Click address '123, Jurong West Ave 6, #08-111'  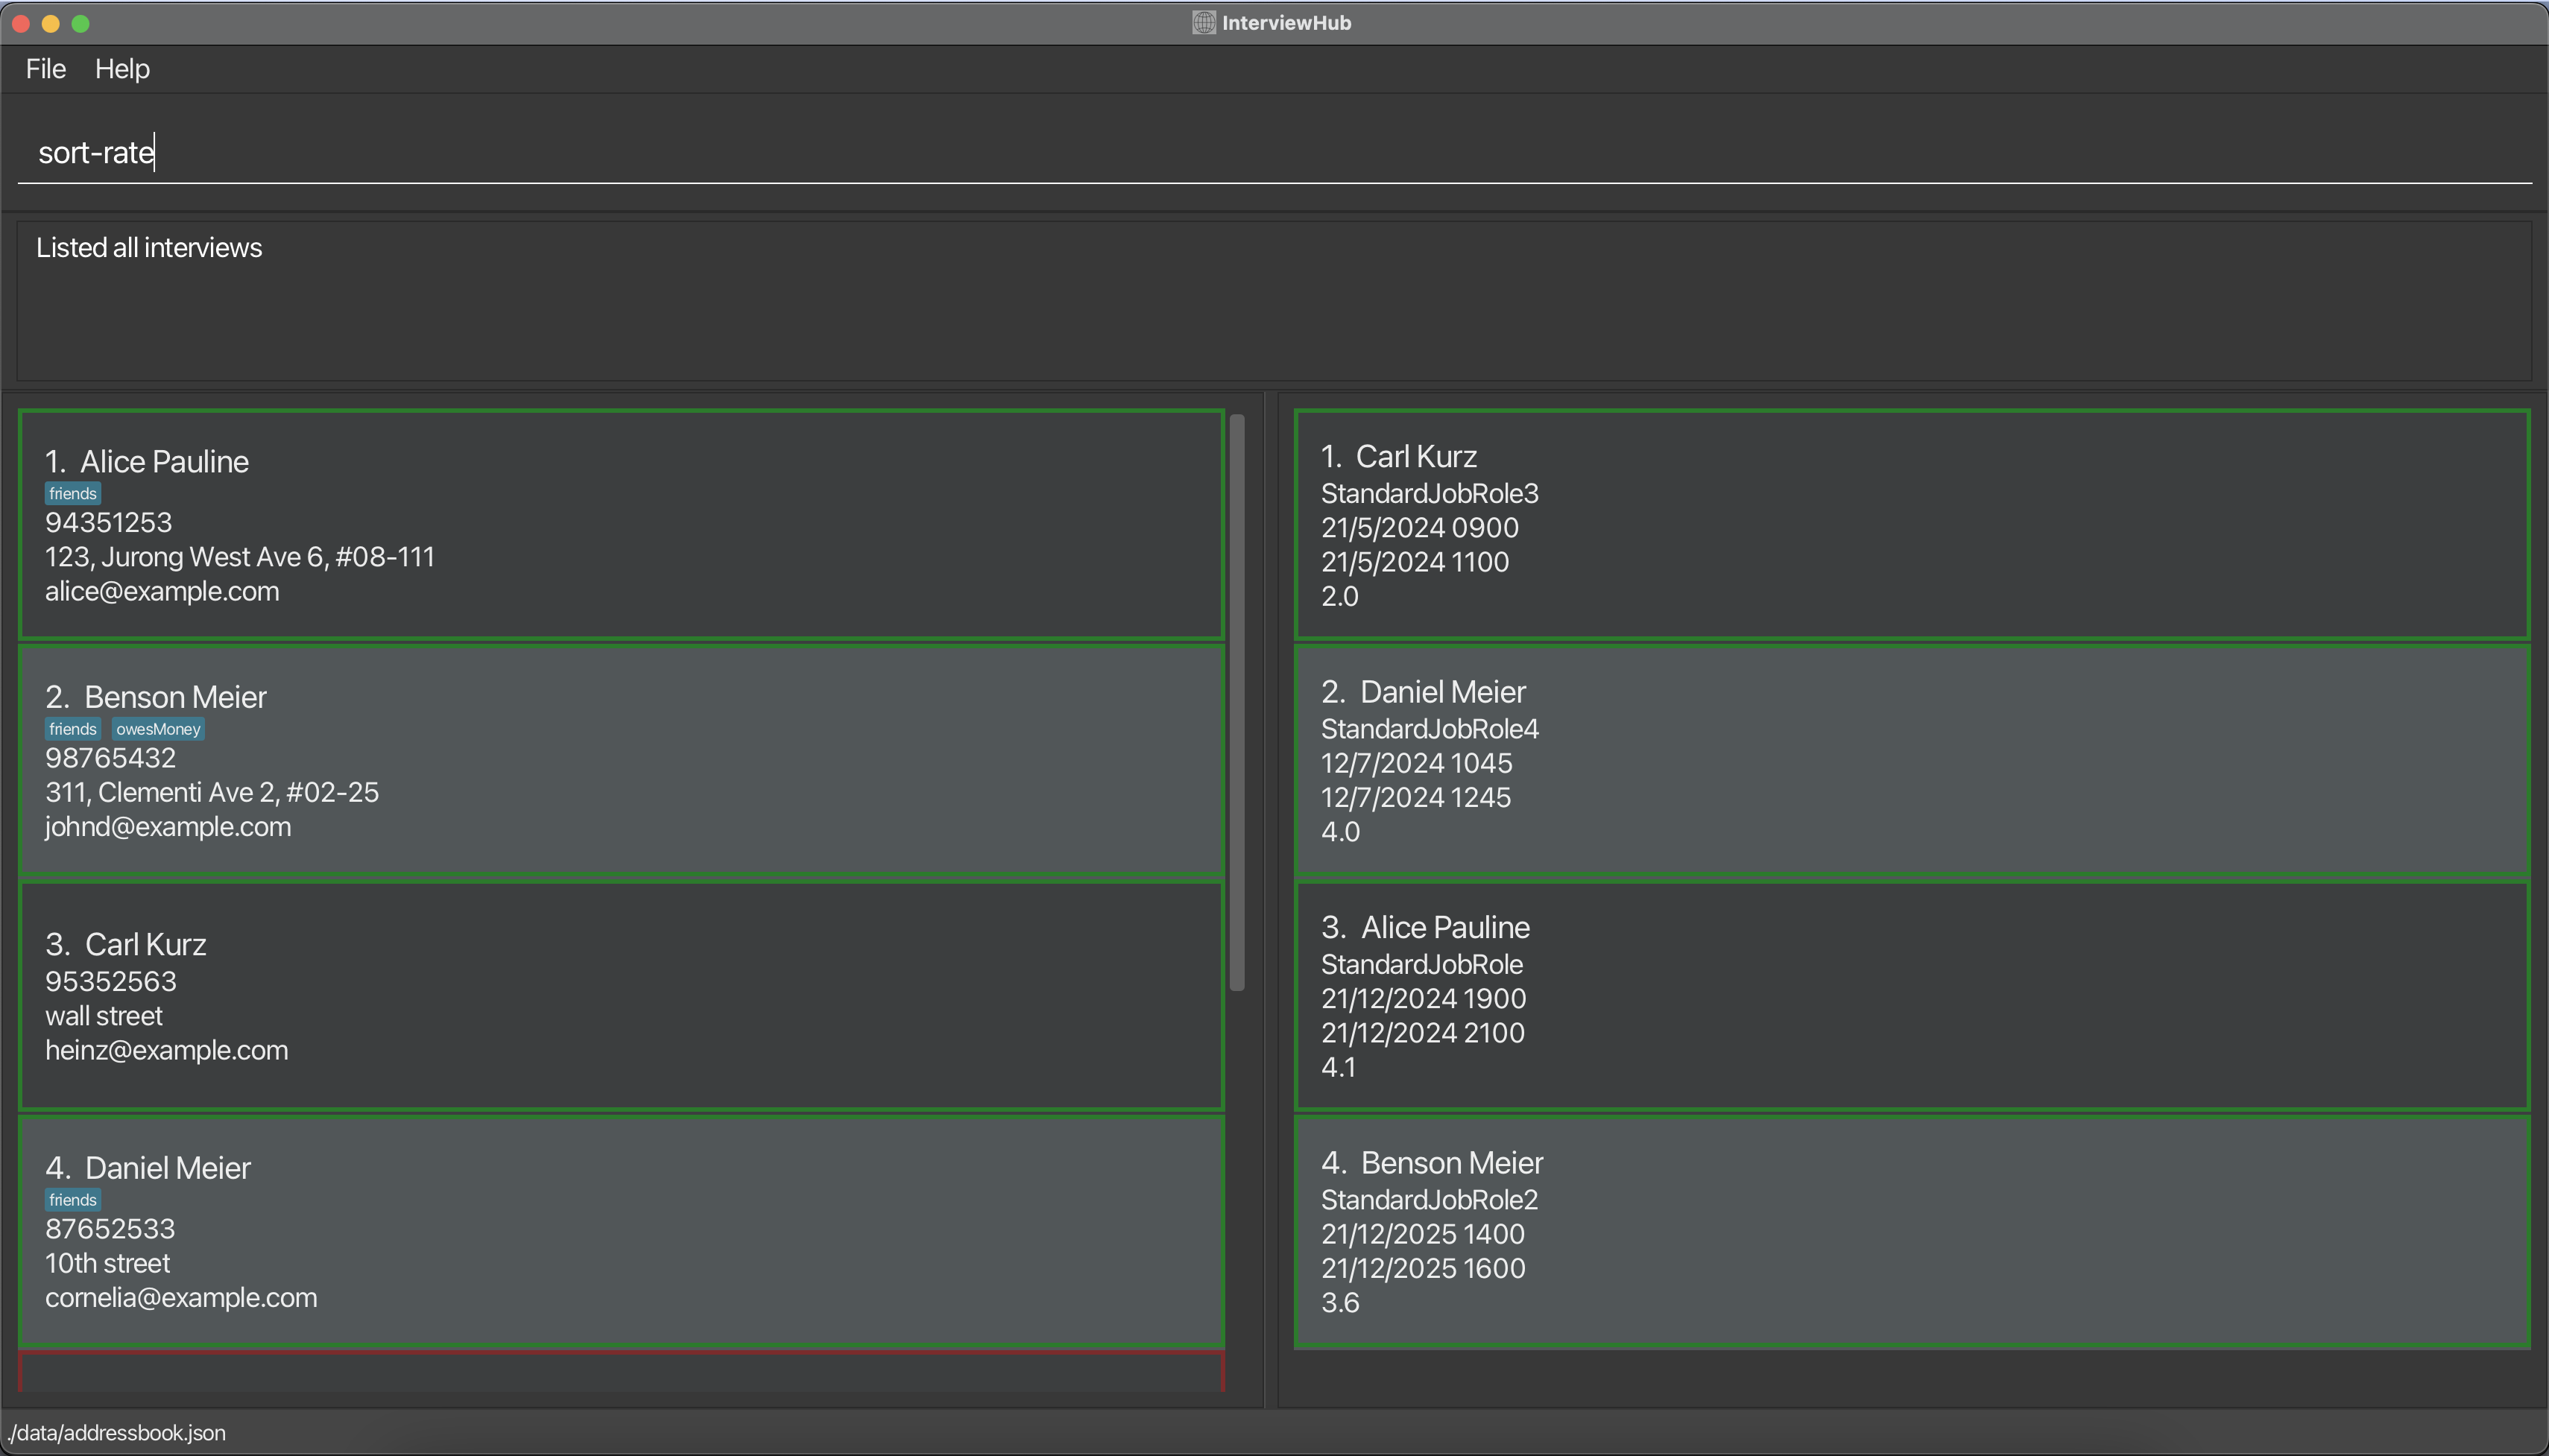[240, 557]
